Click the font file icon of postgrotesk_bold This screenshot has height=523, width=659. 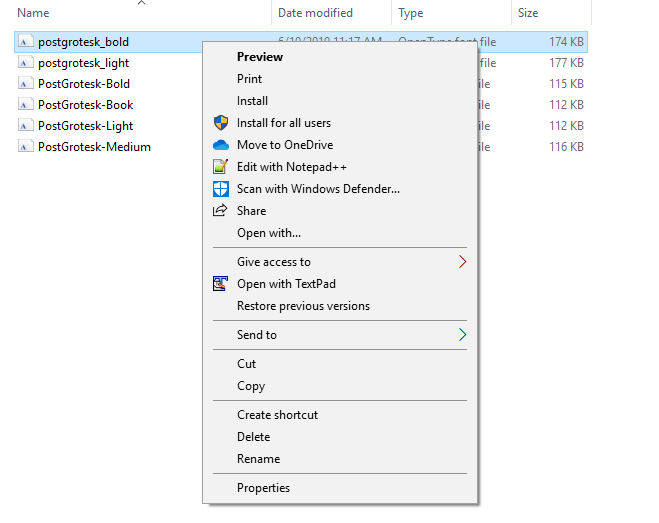point(25,42)
